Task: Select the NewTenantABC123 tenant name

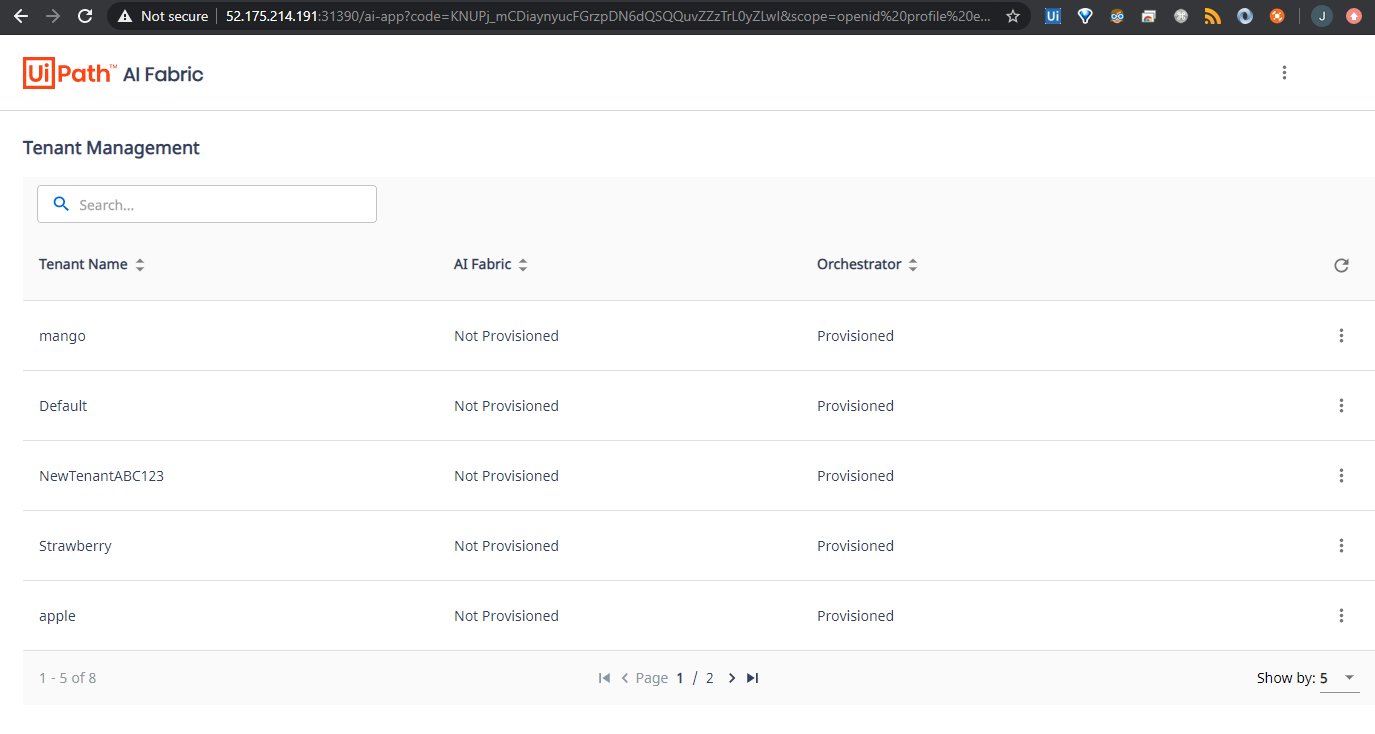Action: pos(101,476)
